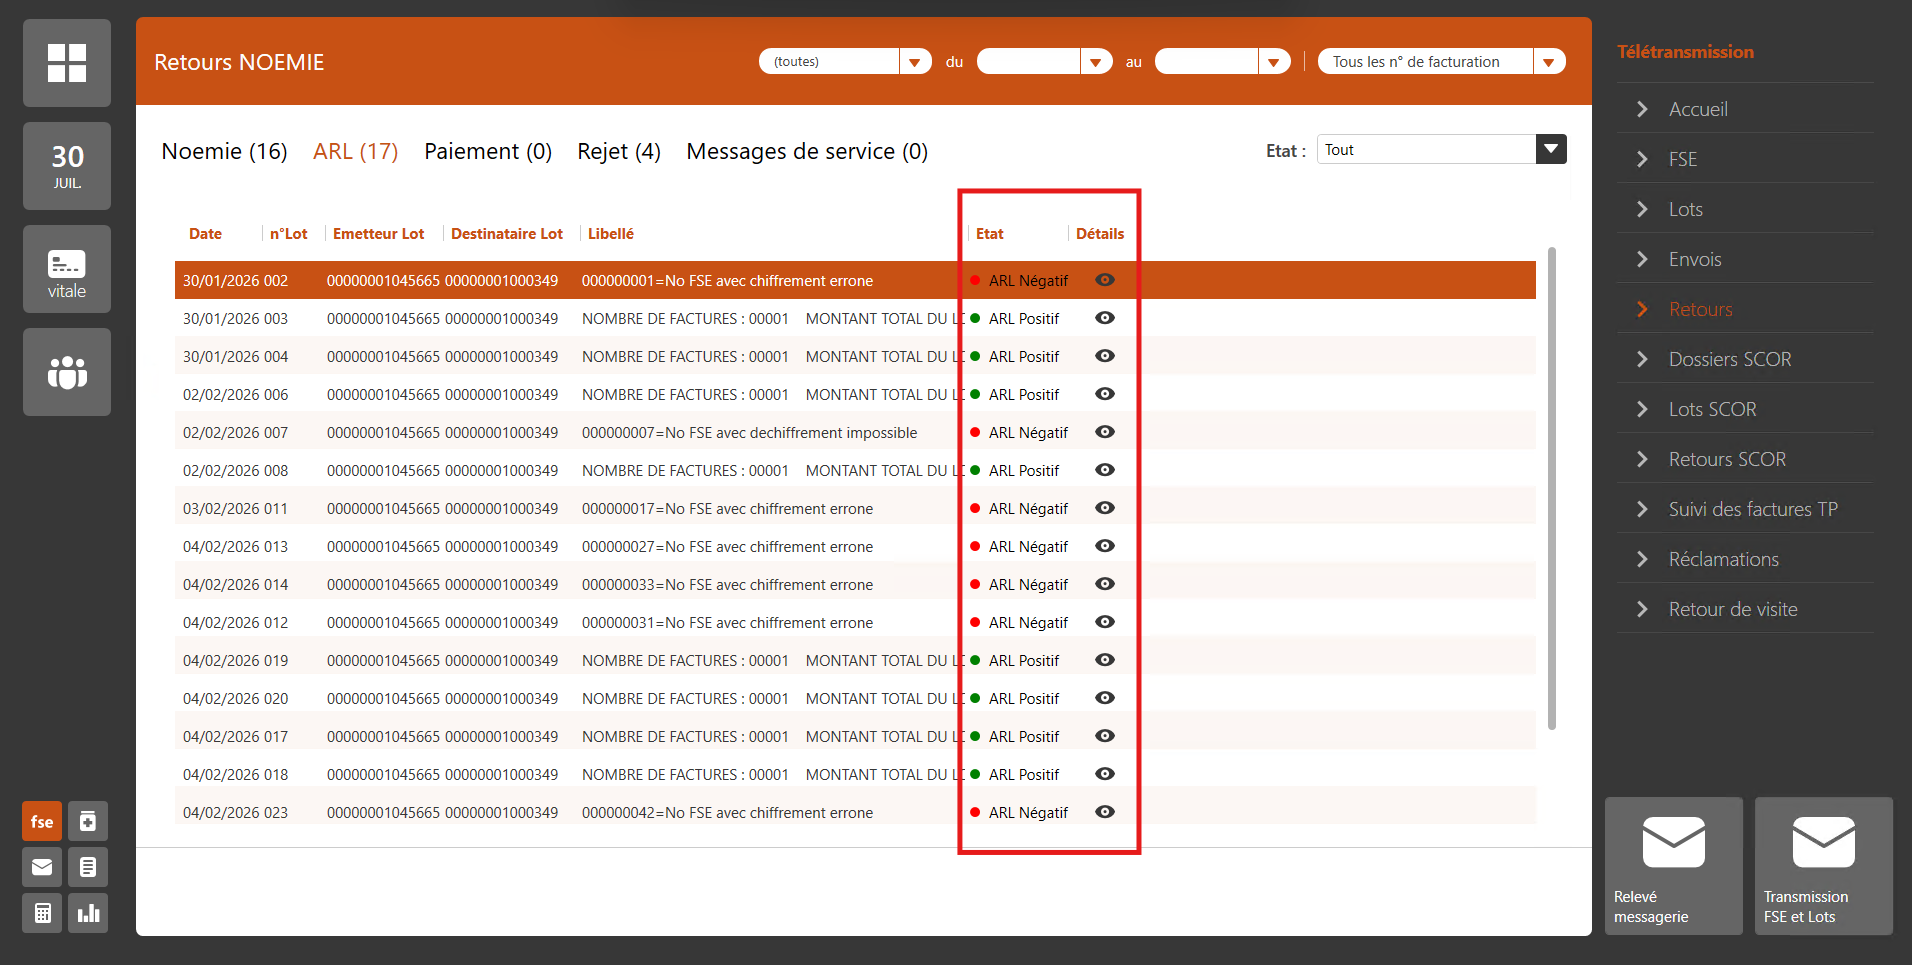Select the orange fse shortcut icon

pyautogui.click(x=42, y=822)
